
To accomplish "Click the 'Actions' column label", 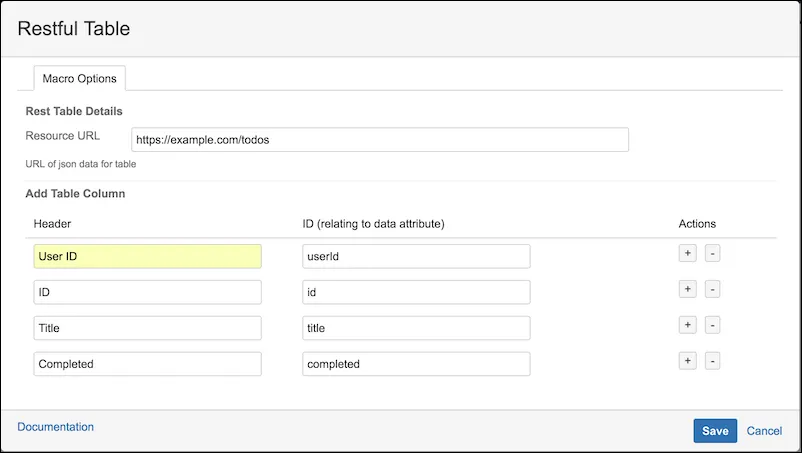I will (x=697, y=223).
